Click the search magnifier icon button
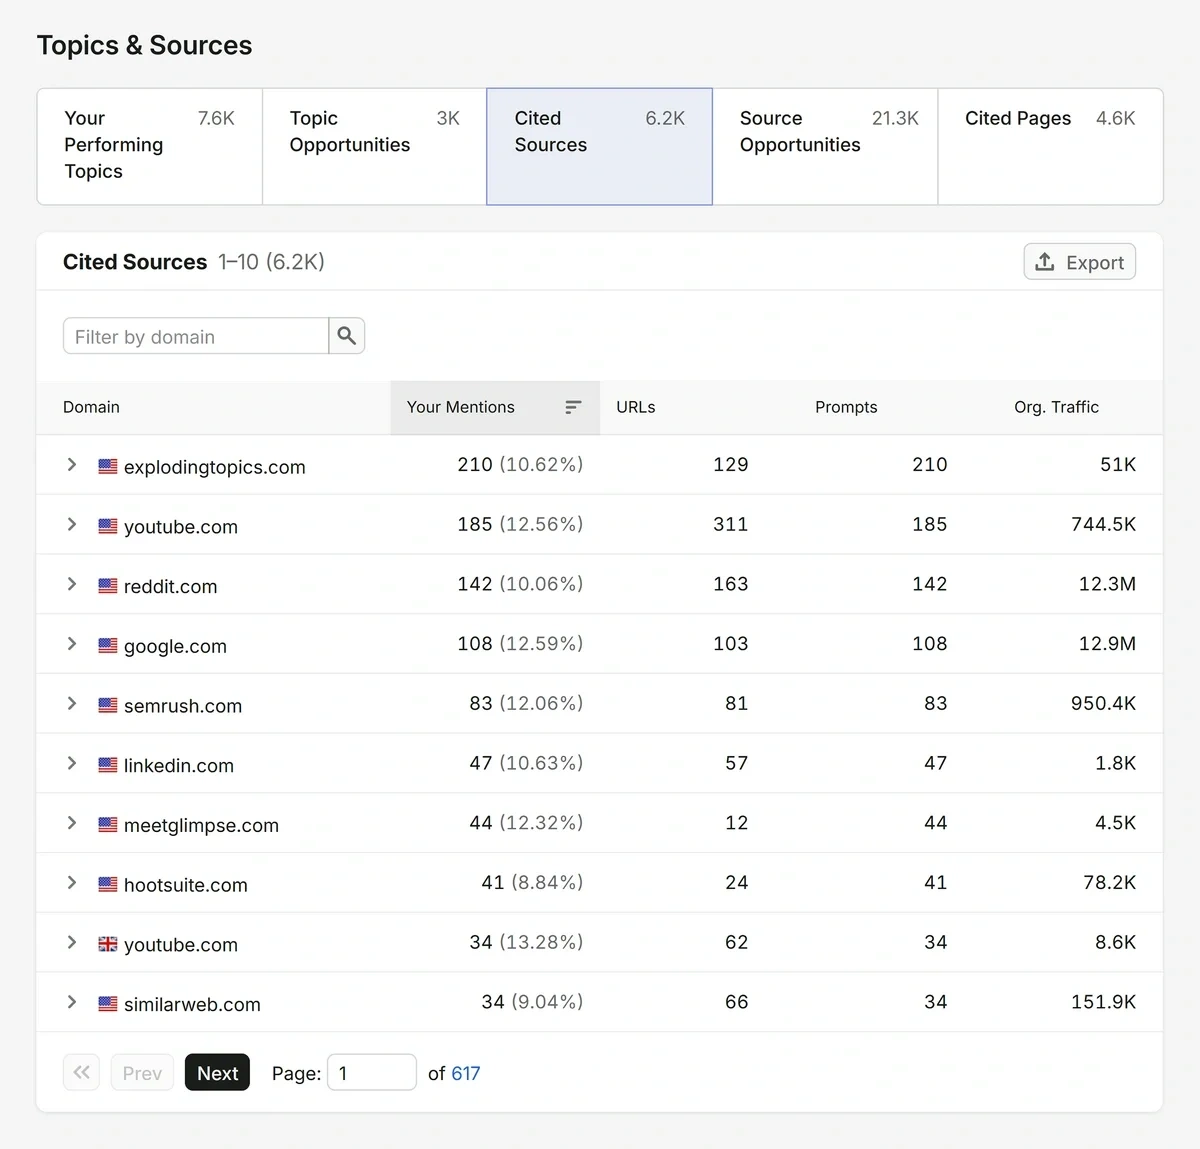The width and height of the screenshot is (1200, 1149). (347, 336)
